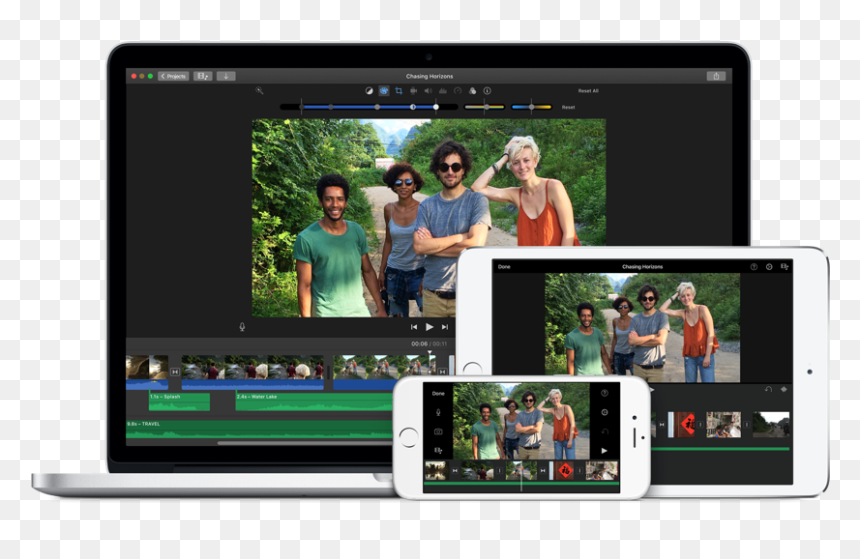Click the iPhone home button

[409, 437]
